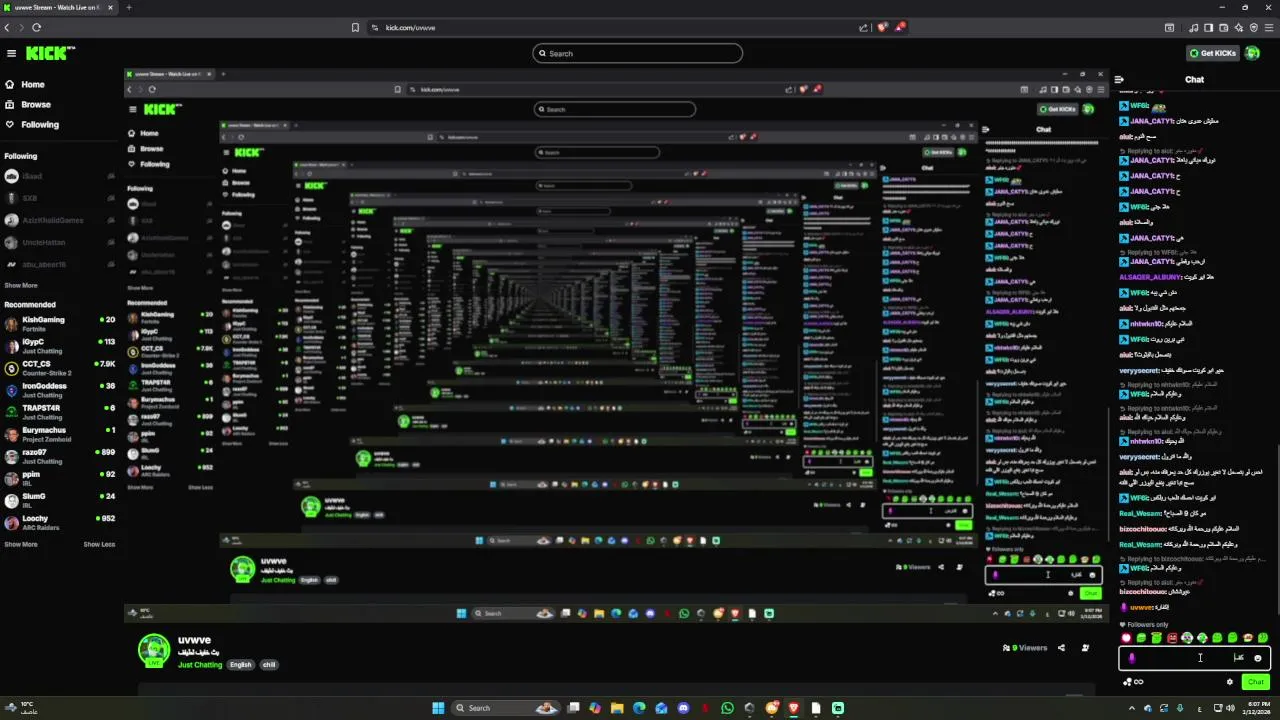
Task: Go back with browser back arrow
Action: click(x=9, y=27)
